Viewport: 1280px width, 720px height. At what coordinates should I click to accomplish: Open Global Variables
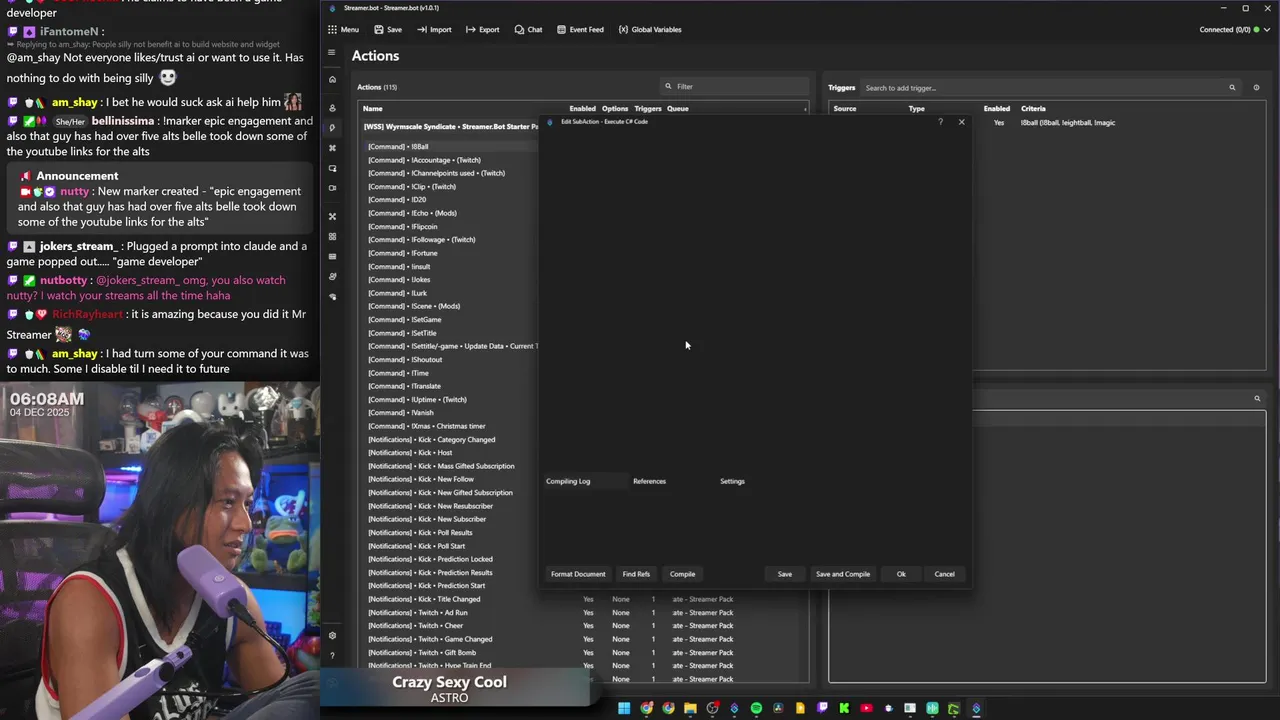pos(650,29)
